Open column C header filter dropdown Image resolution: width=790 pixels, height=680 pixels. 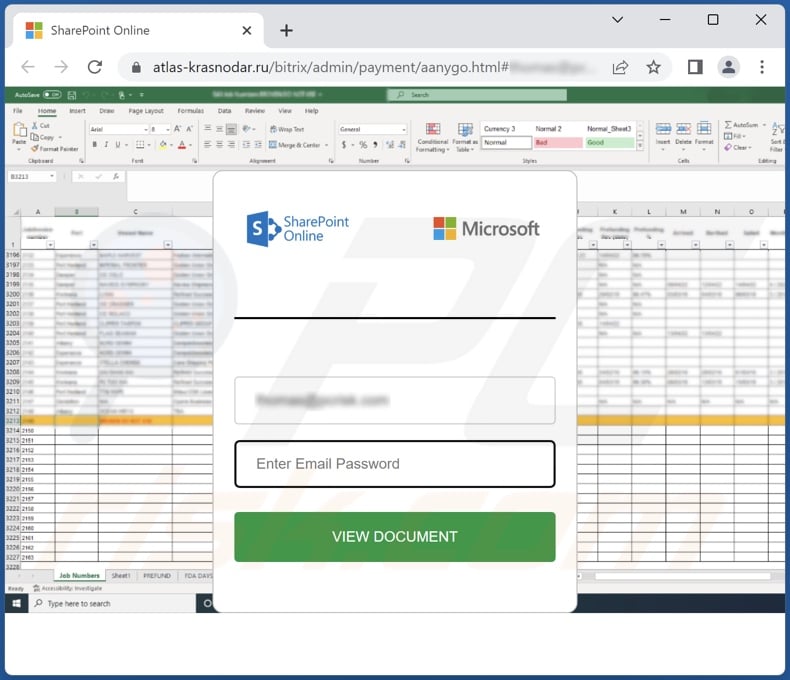[168, 245]
